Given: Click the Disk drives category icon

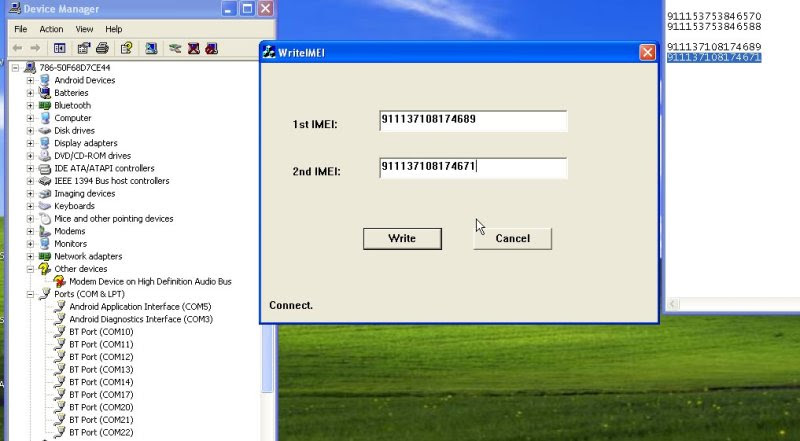Looking at the screenshot, I should [x=45, y=130].
